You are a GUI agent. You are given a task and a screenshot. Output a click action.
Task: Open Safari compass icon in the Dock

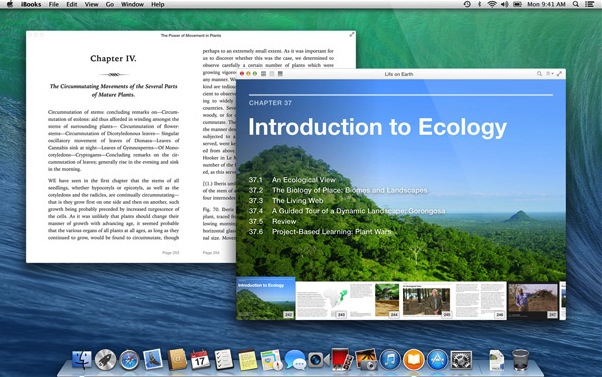(129, 360)
